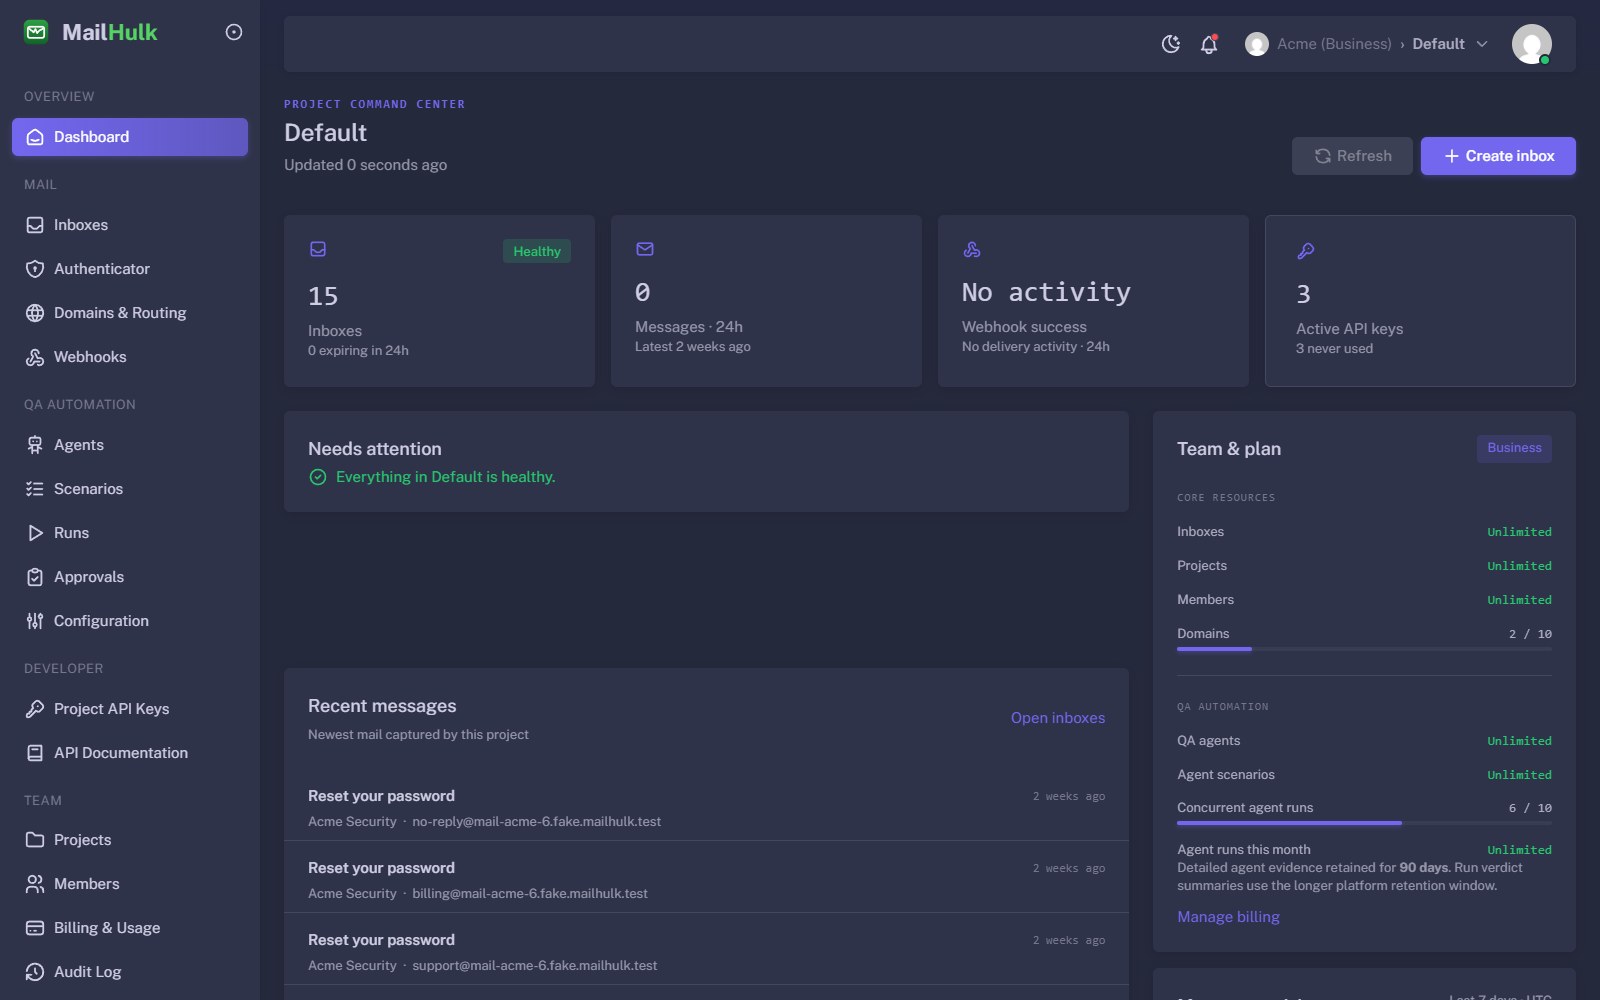Screen dimensions: 1600x1000
Task: Refresh the project dashboard
Action: coord(1352,156)
